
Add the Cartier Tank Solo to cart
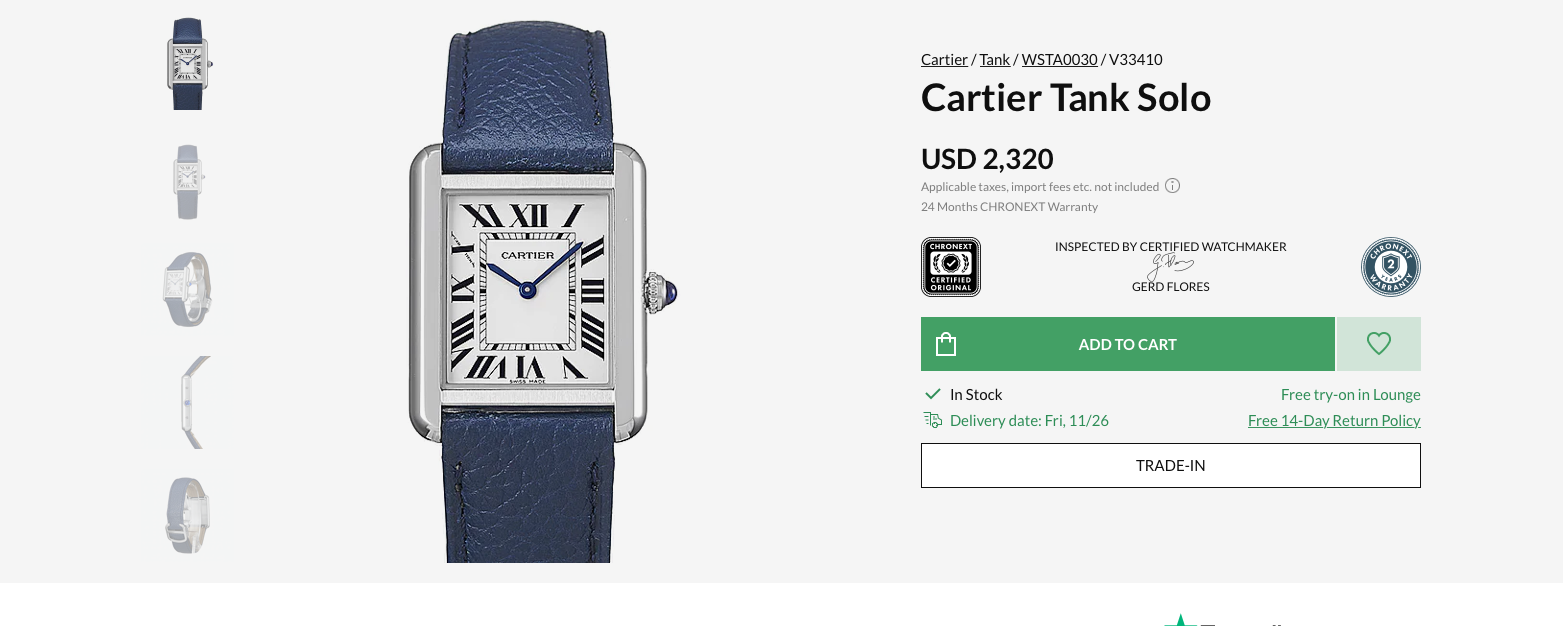pos(1128,344)
